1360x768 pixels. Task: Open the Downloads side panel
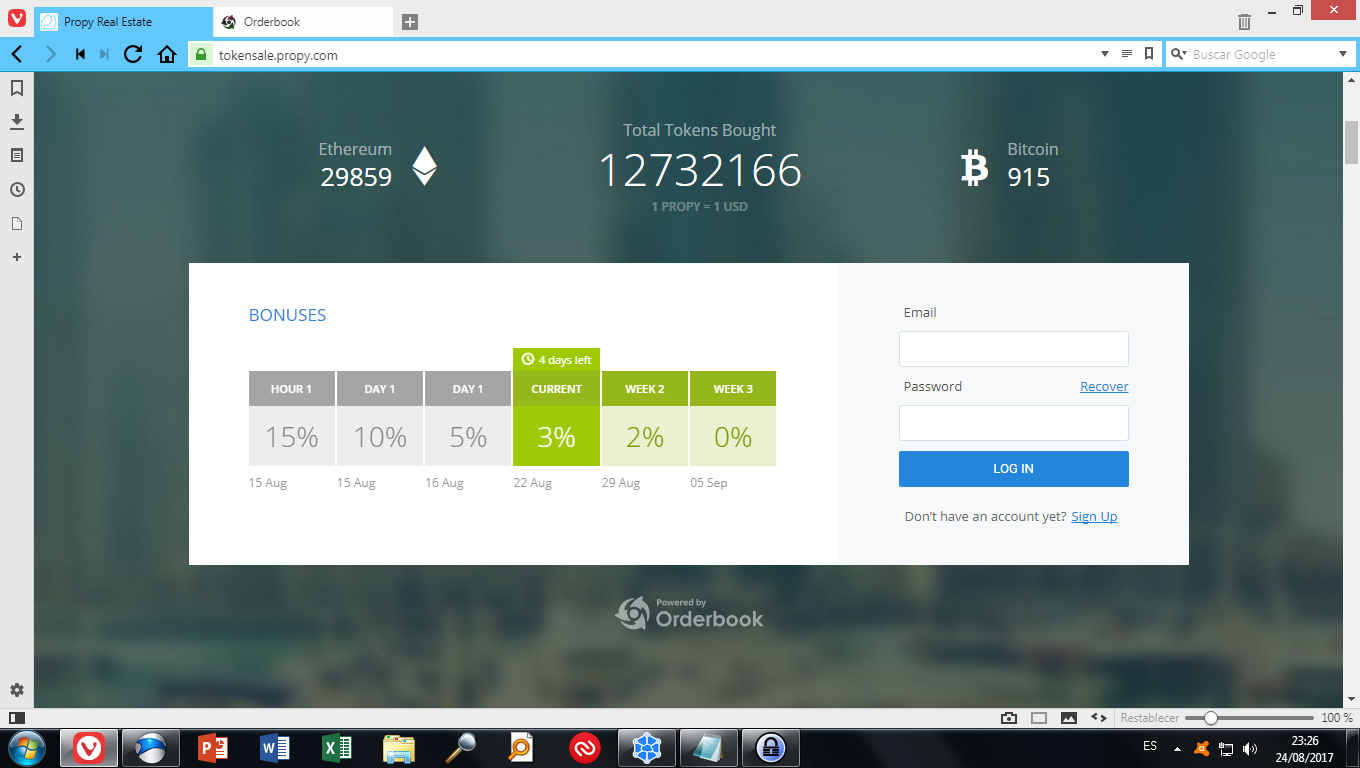pos(17,122)
